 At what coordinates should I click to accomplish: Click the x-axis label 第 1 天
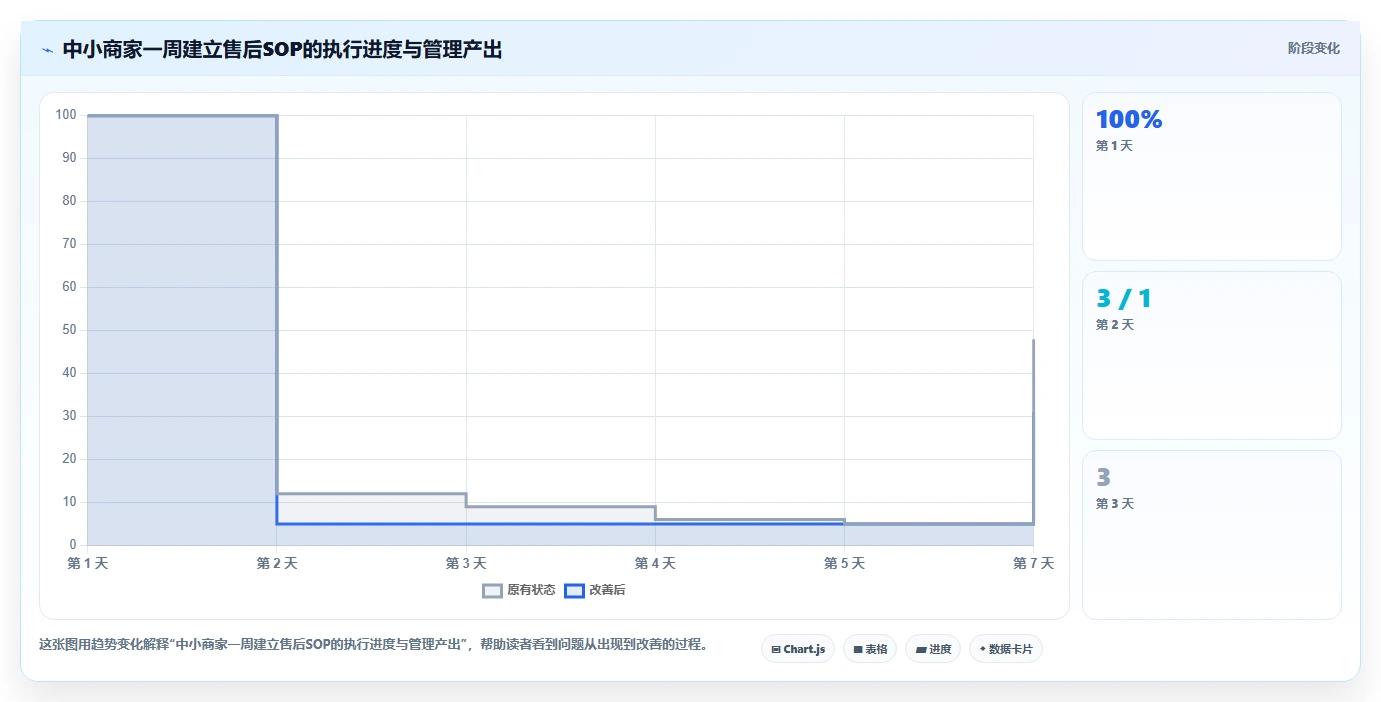click(x=88, y=563)
